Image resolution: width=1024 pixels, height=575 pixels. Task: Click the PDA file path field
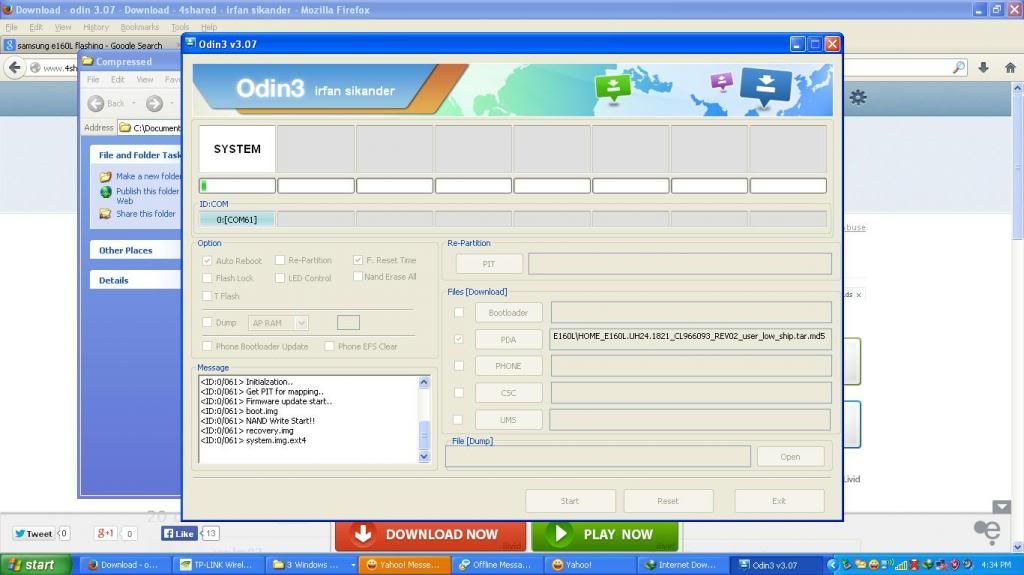pyautogui.click(x=690, y=339)
